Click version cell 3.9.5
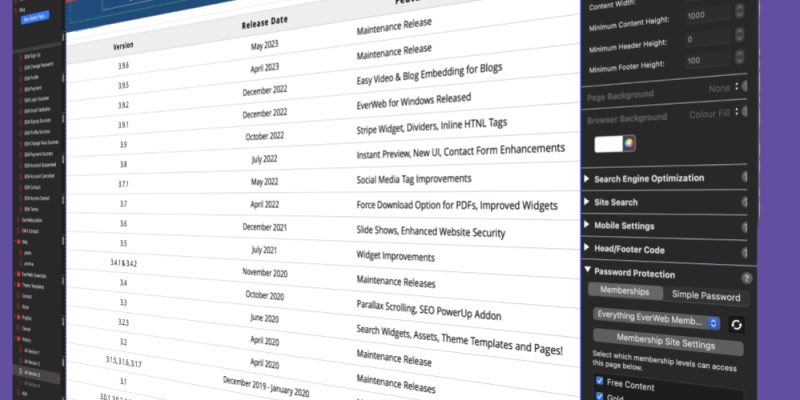This screenshot has height=400, width=800. click(x=123, y=86)
